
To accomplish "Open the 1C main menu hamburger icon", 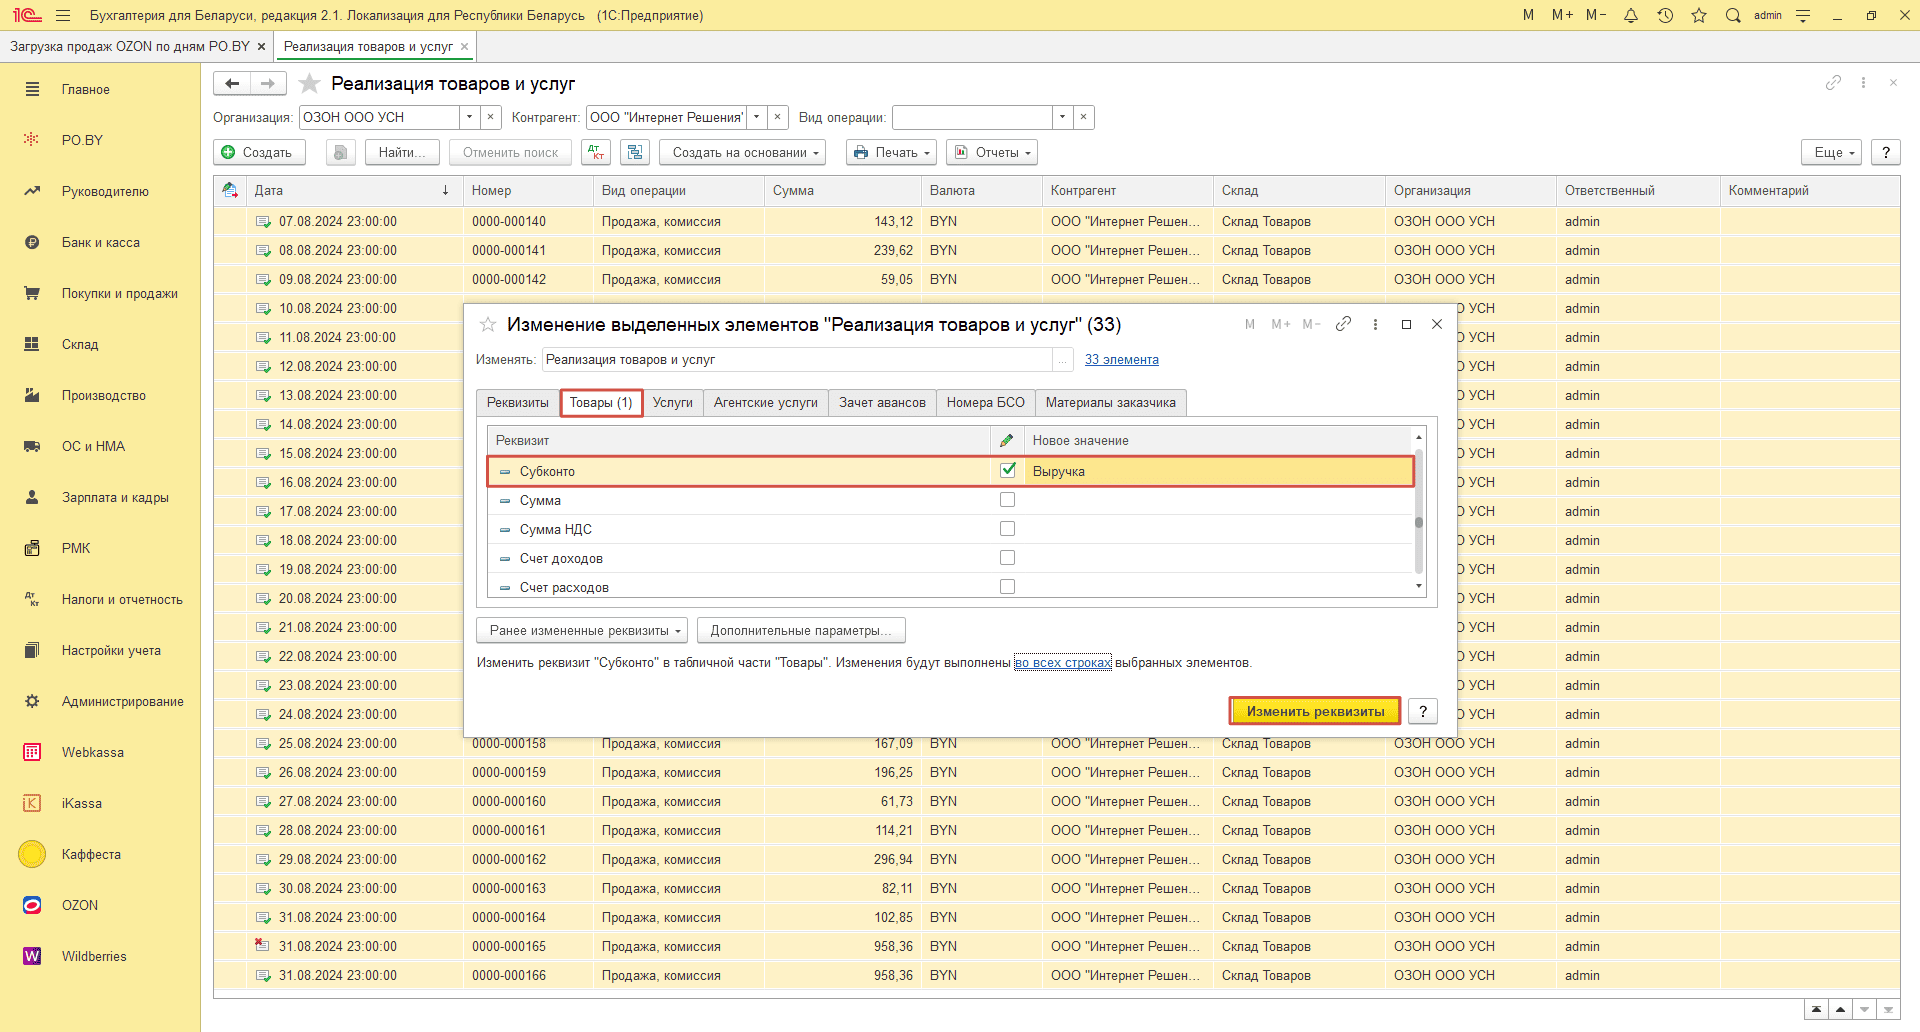I will (x=63, y=15).
